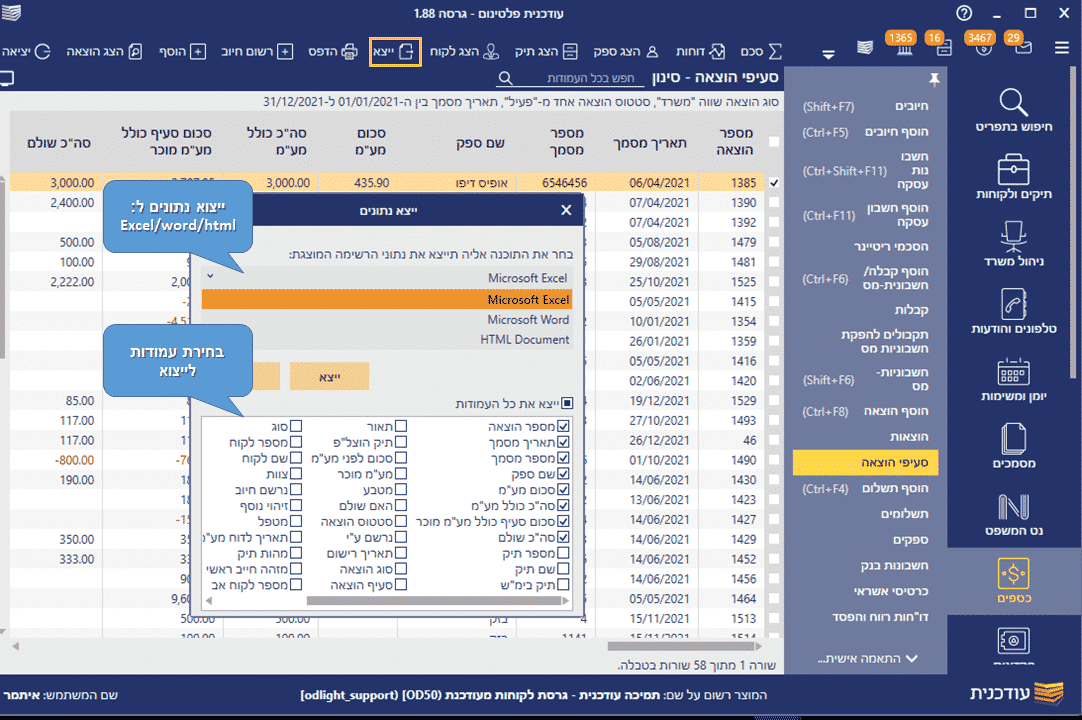The height and width of the screenshot is (720, 1082).
Task: Open ניהול משרד in the sidebar
Action: click(x=1014, y=244)
